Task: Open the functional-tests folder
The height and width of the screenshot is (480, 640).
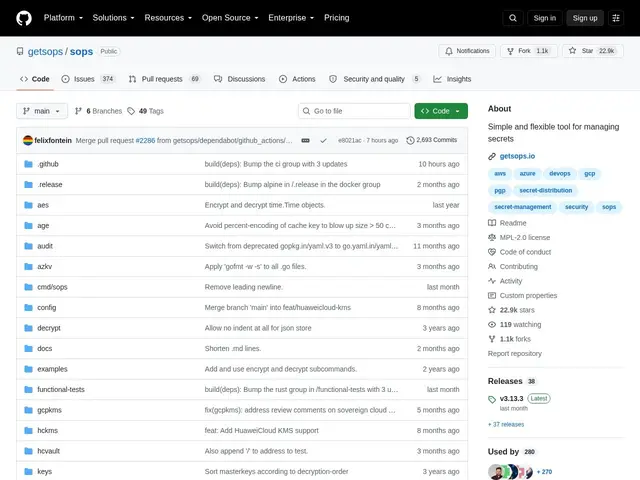Action: tap(61, 389)
